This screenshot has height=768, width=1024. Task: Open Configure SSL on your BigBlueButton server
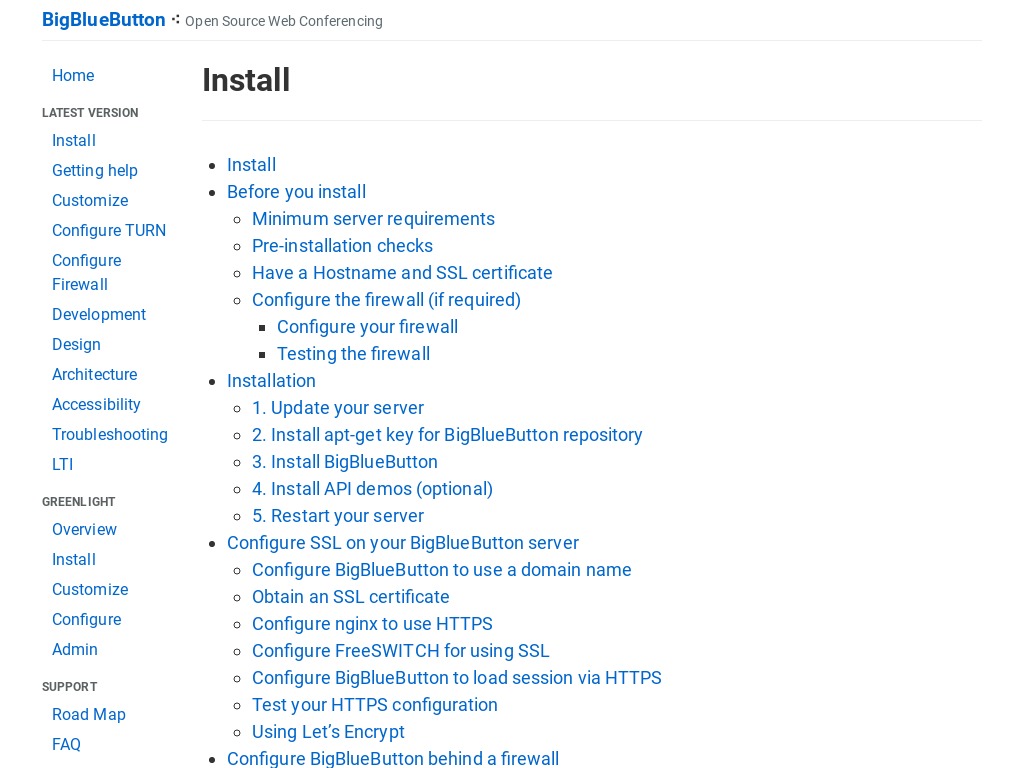403,543
